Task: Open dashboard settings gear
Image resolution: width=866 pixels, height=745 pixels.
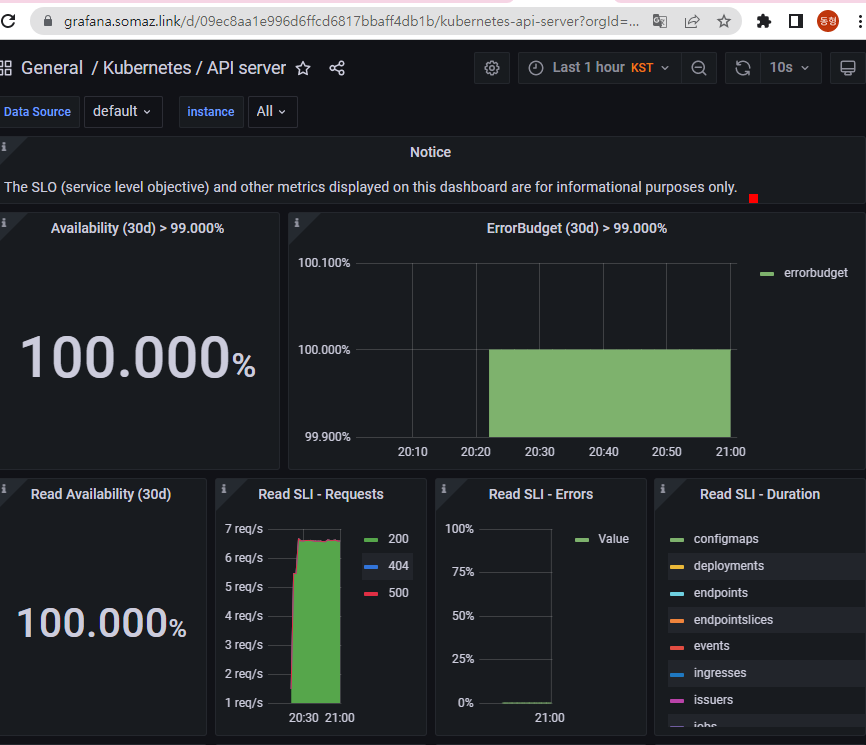Action: (x=492, y=68)
